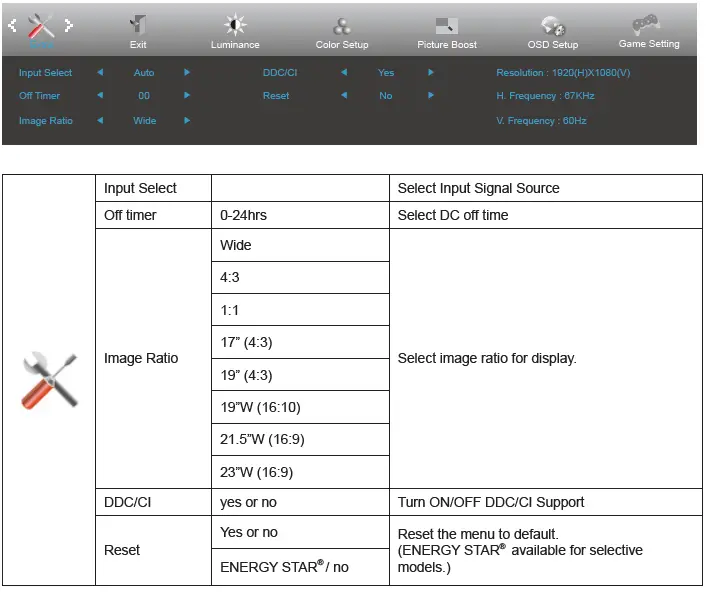Click 'Reset the menu to default.' text
Image resolution: width=707 pixels, height=593 pixels.
coord(478,534)
